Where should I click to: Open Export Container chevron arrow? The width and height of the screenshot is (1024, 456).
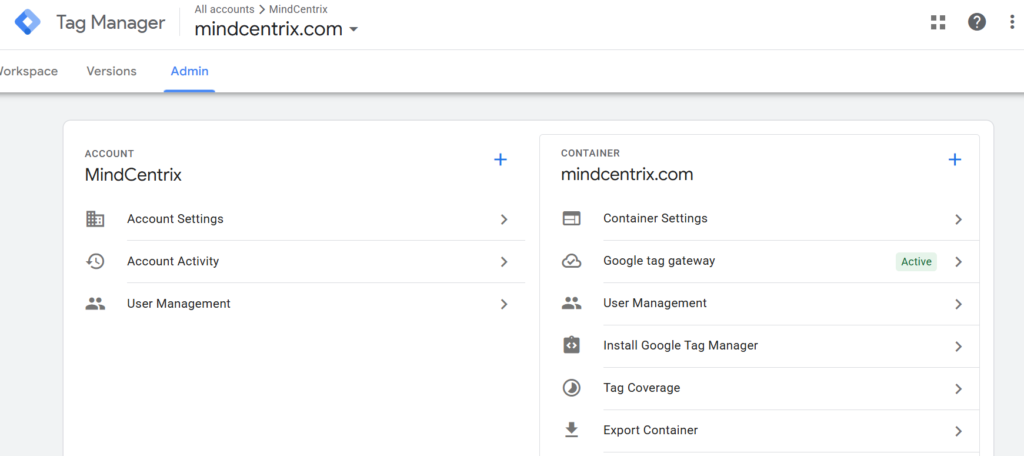click(959, 431)
